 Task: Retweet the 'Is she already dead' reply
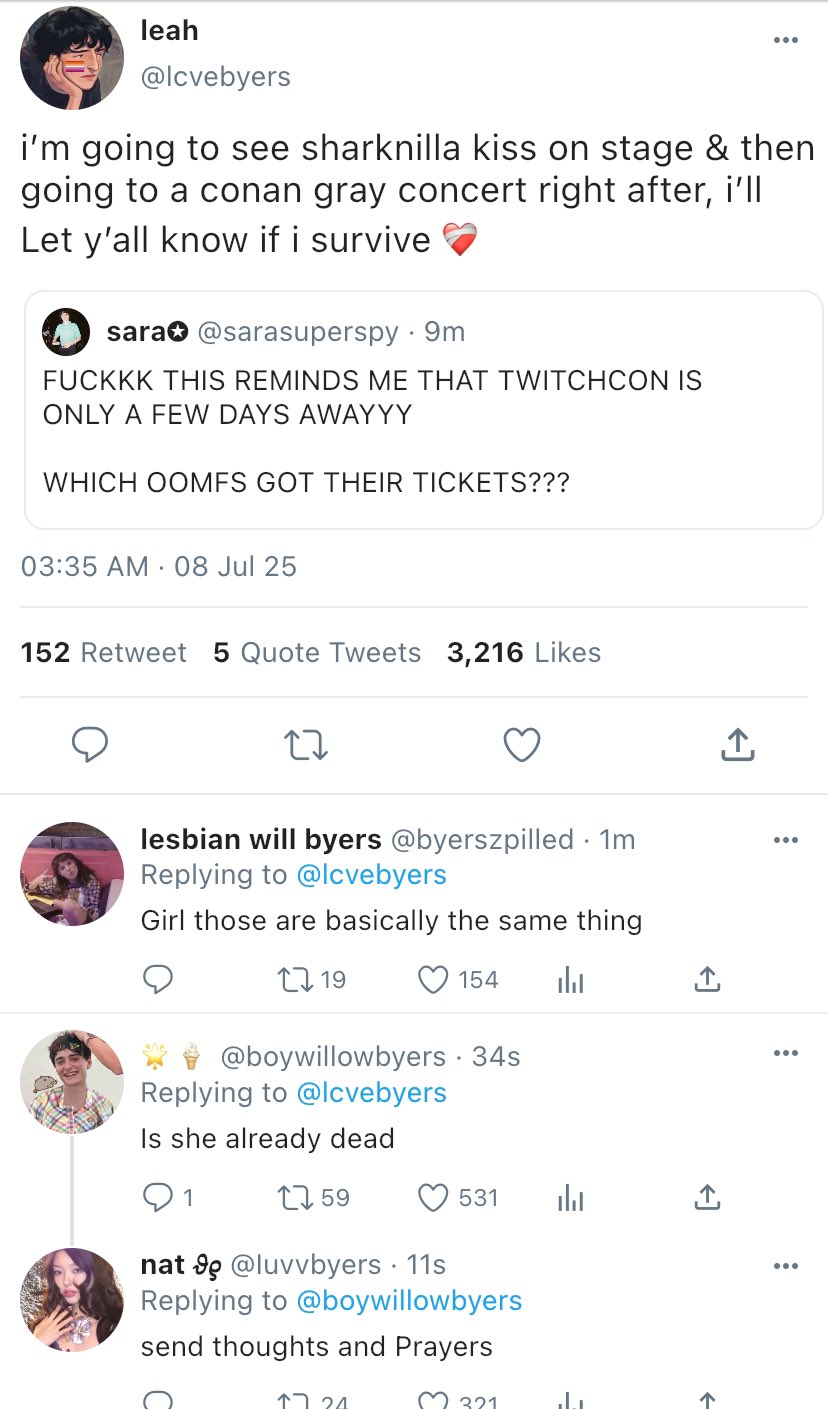pyautogui.click(x=293, y=1197)
